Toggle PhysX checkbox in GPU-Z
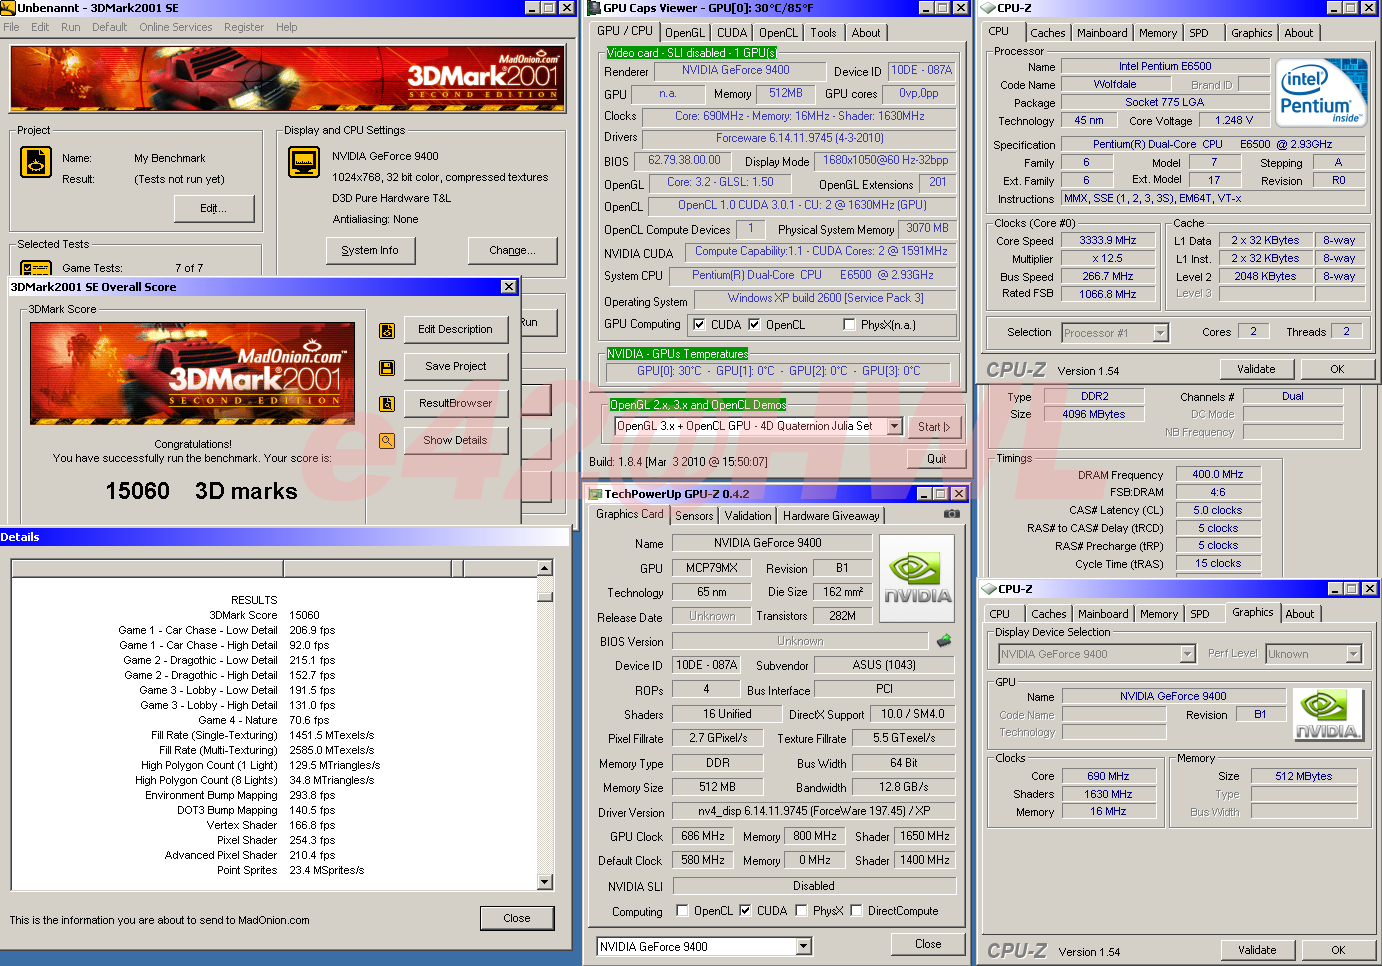The height and width of the screenshot is (966, 1382). click(801, 911)
